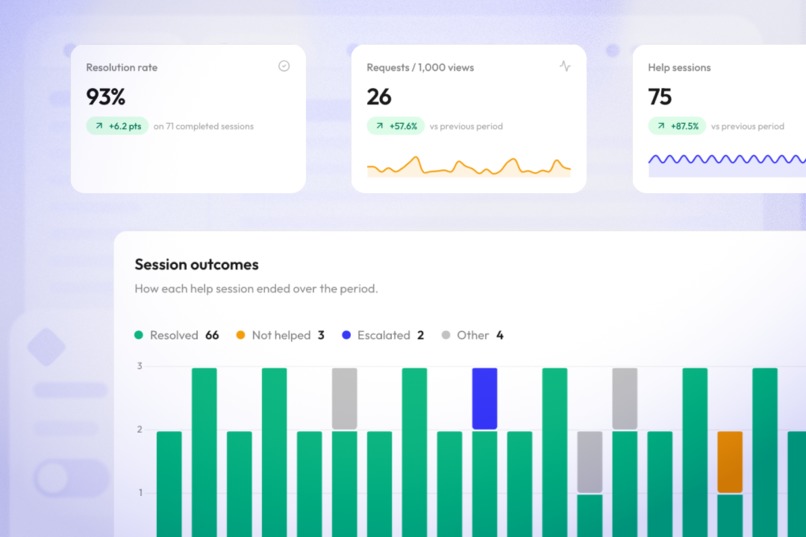Click 'on 71 completed sessions' text

point(204,126)
